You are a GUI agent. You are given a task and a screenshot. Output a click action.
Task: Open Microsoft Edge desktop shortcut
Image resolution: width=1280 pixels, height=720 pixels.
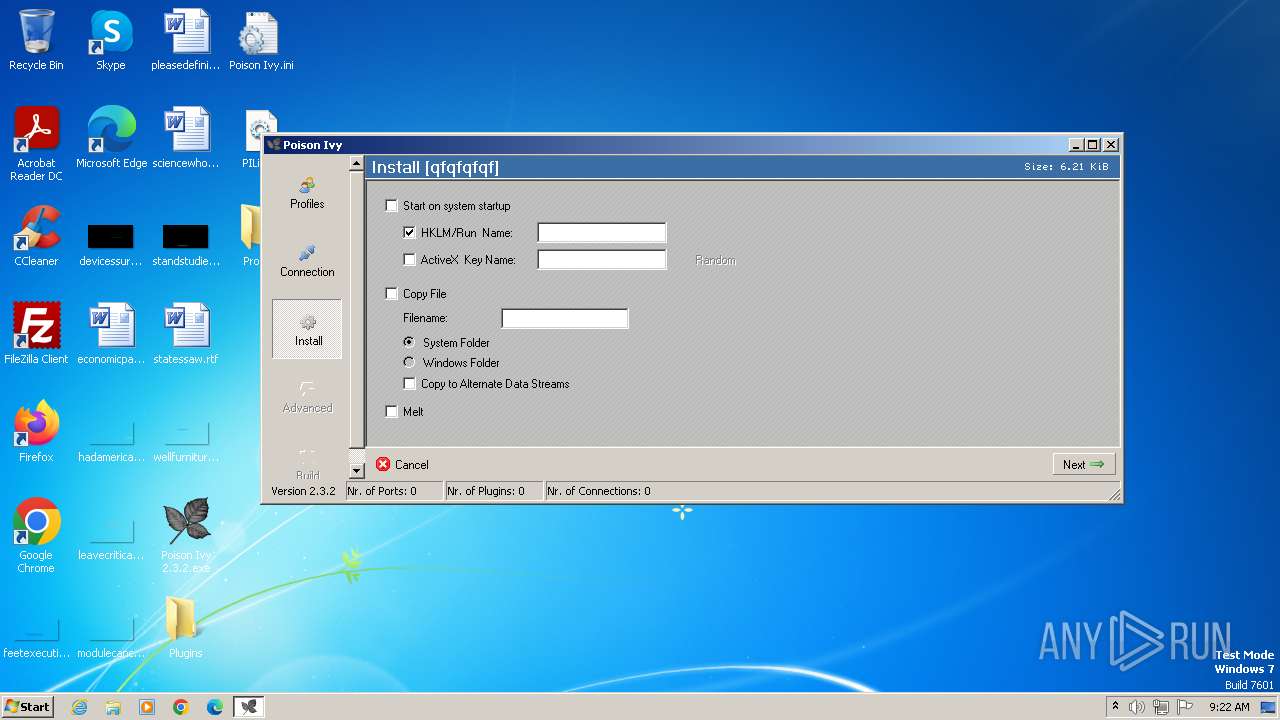point(111,138)
